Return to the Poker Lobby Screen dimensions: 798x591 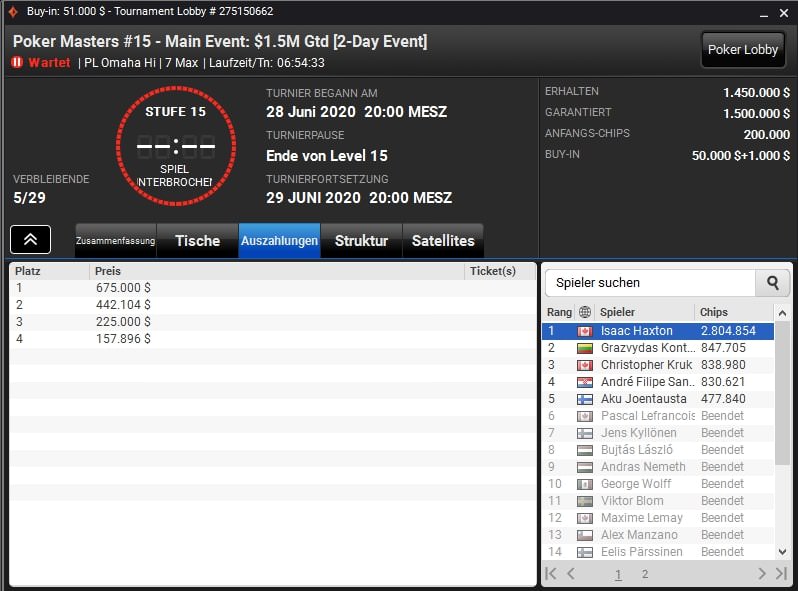click(743, 49)
